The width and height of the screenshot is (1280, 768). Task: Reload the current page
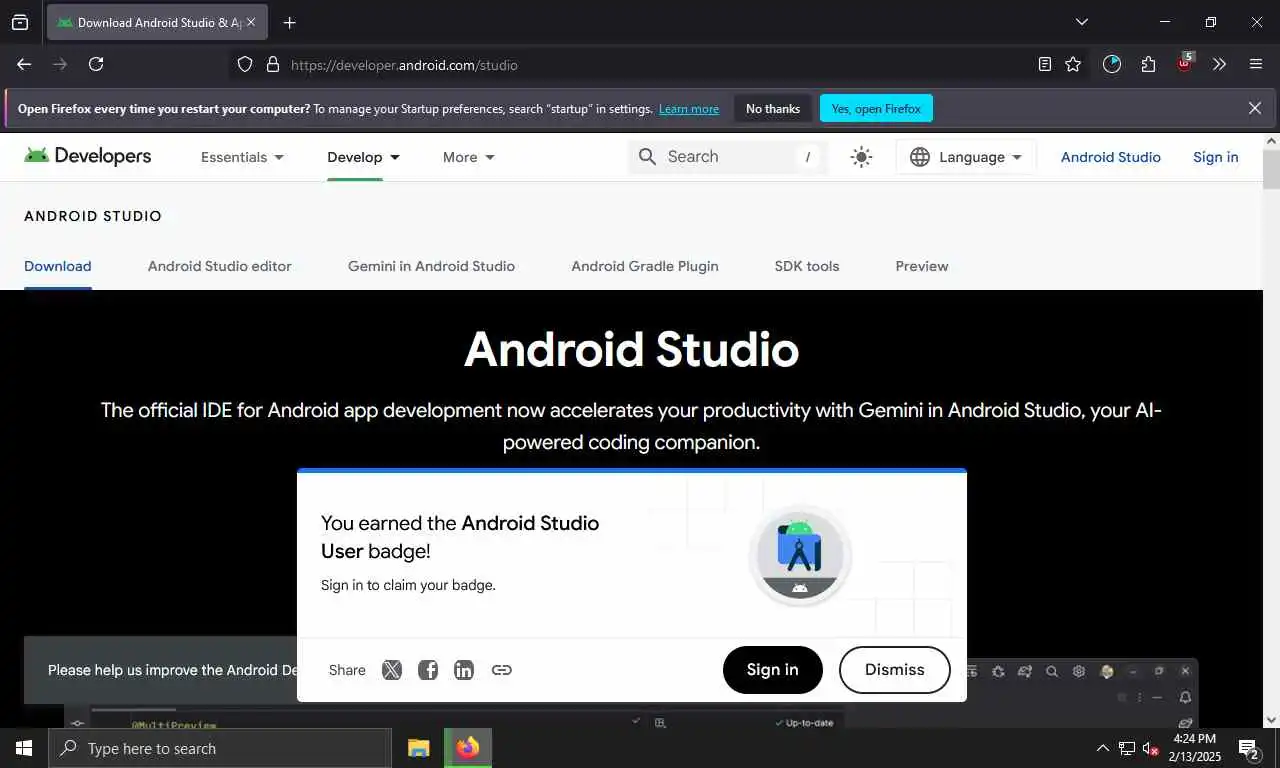[96, 64]
